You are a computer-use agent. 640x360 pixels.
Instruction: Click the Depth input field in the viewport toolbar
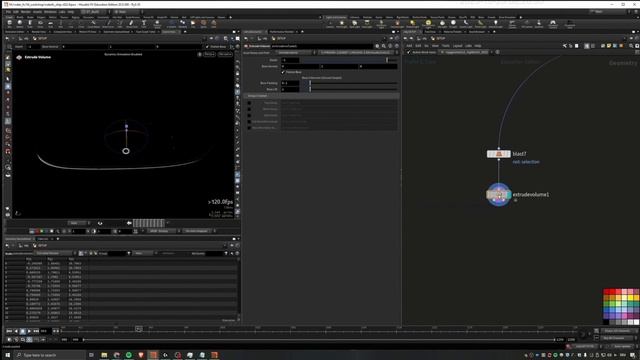[34, 47]
